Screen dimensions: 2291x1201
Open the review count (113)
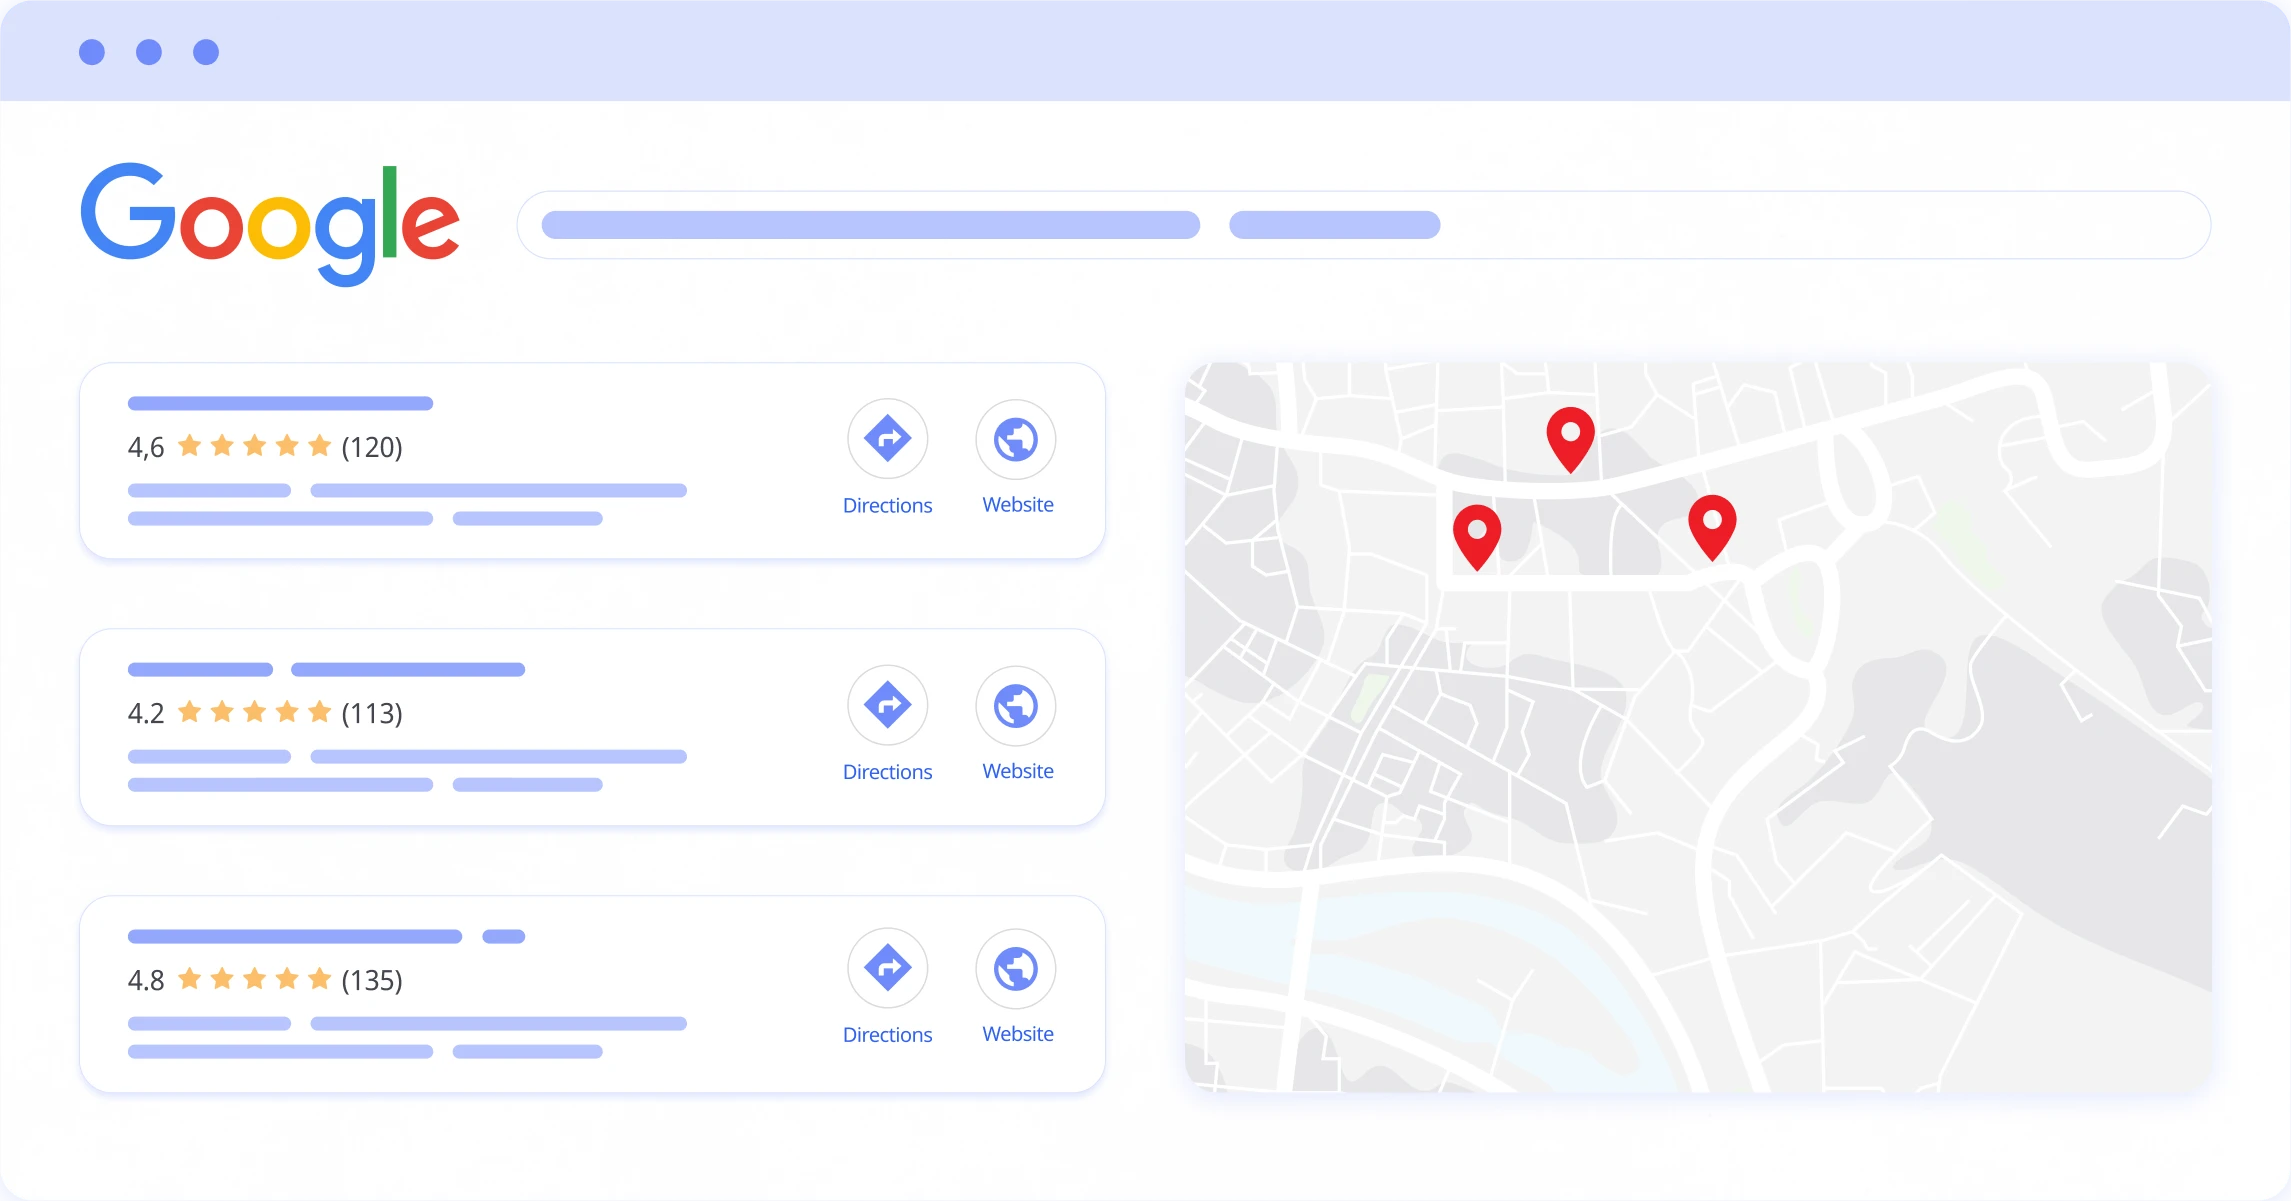(371, 713)
